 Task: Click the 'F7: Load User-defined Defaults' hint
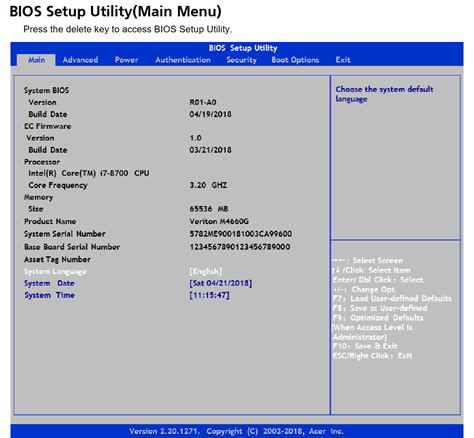392,299
